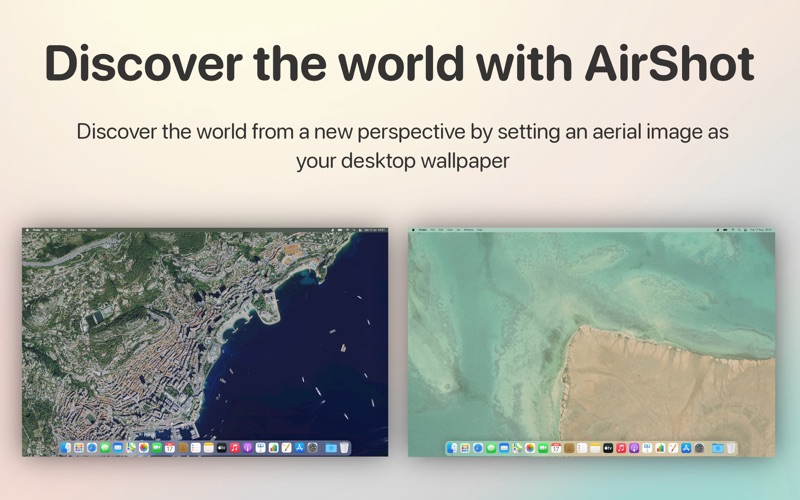This screenshot has height=500, width=800.
Task: Open Music in the city wallpaper desktop's dock
Action: point(235,447)
